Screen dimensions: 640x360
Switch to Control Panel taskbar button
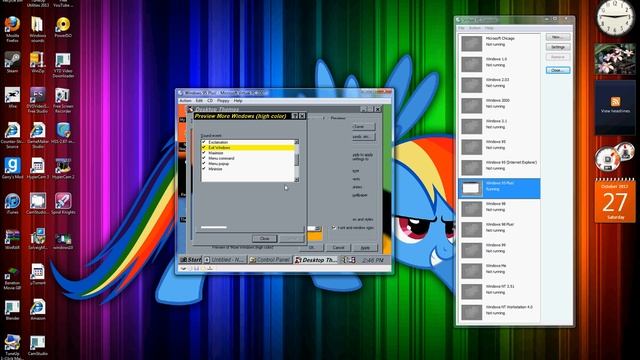[x=270, y=260]
